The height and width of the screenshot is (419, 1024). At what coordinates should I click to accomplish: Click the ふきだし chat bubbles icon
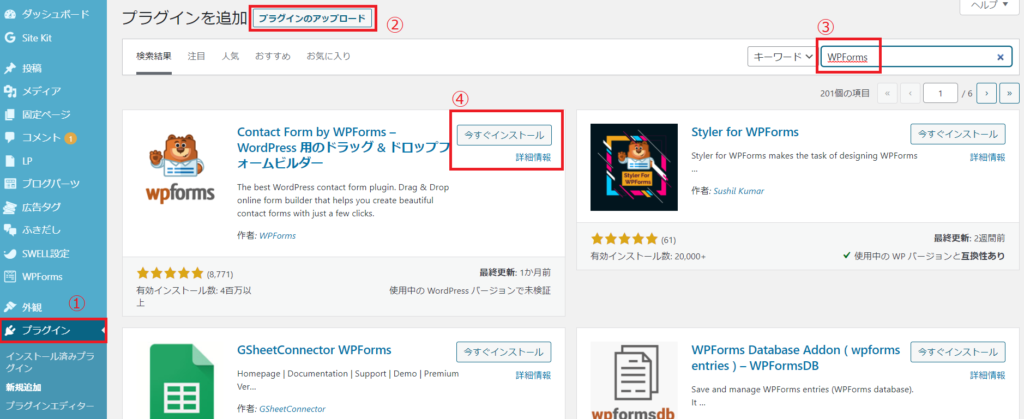9,230
